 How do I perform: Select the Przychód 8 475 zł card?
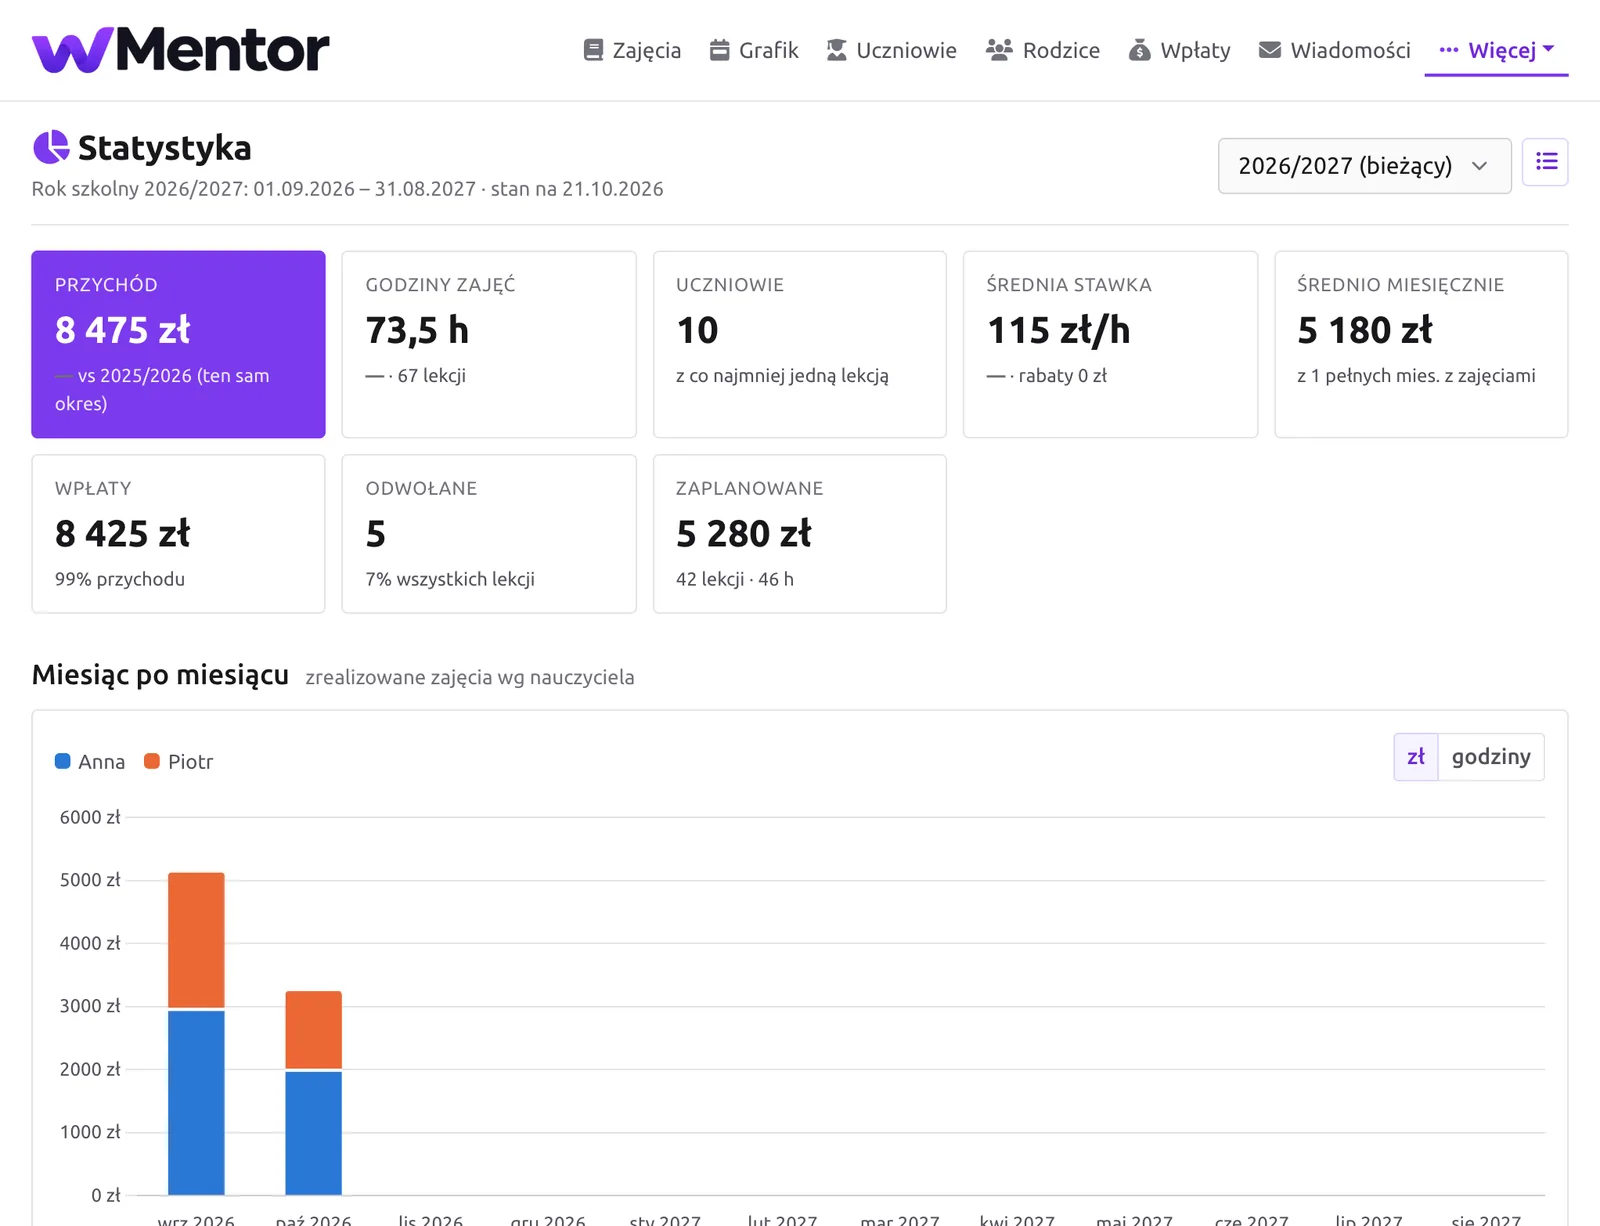pos(178,344)
